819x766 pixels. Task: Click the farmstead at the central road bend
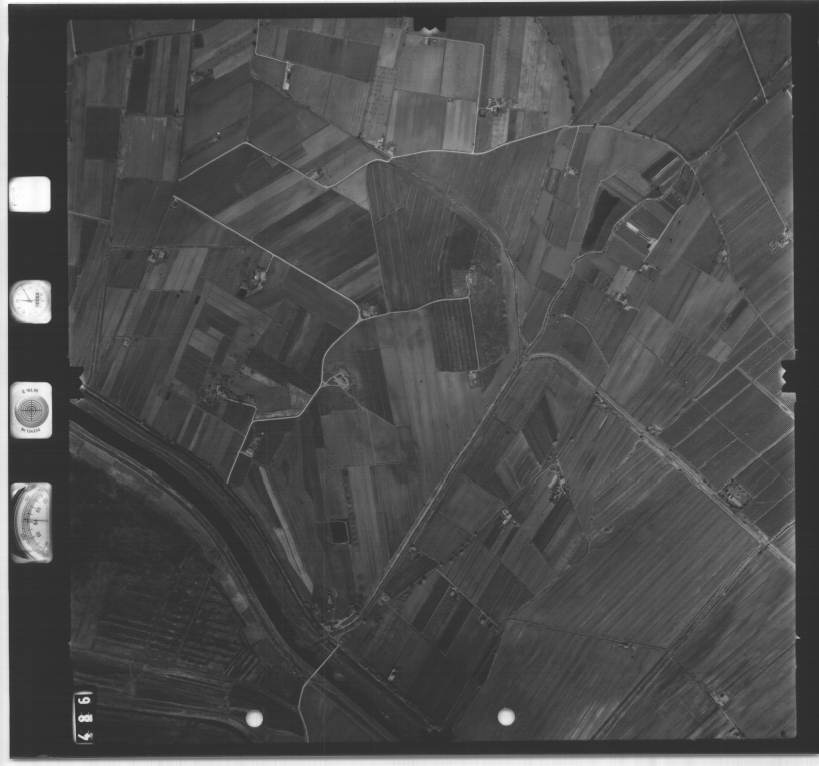341,379
